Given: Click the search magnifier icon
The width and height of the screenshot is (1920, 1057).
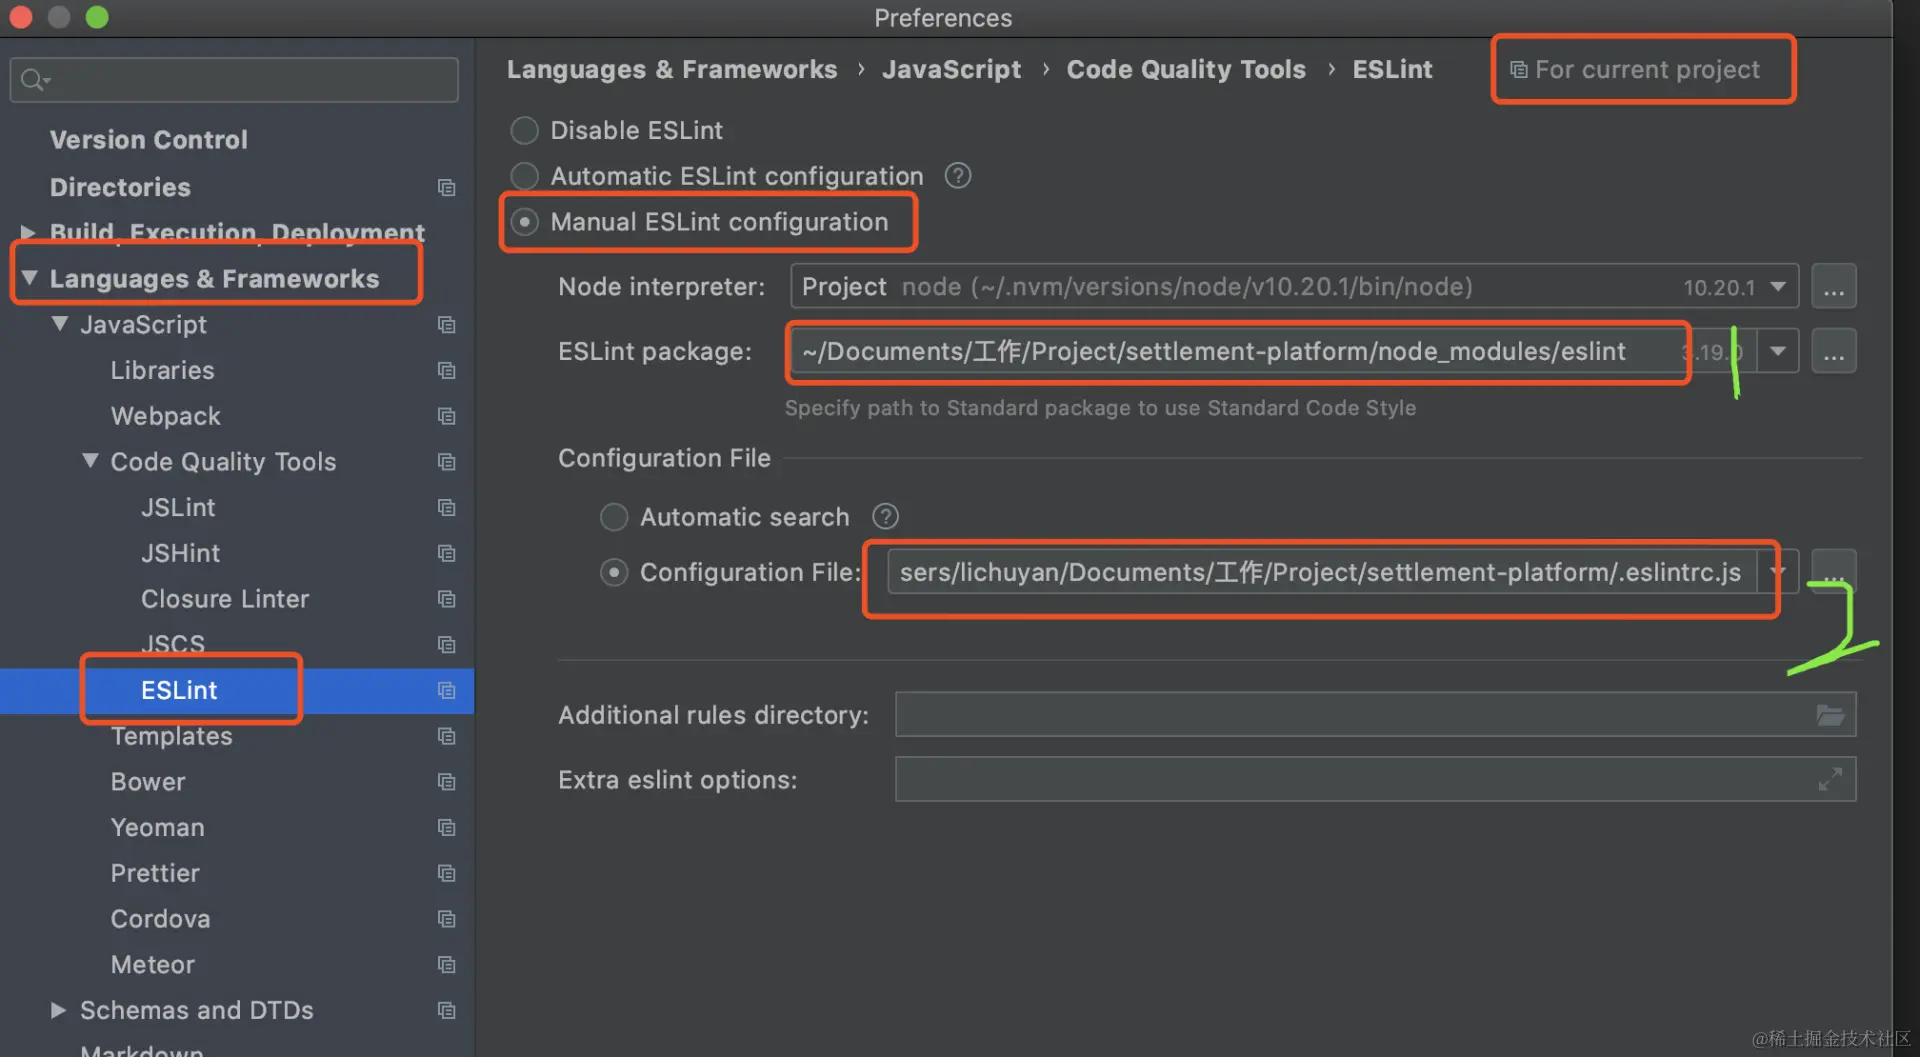Looking at the screenshot, I should pyautogui.click(x=33, y=80).
